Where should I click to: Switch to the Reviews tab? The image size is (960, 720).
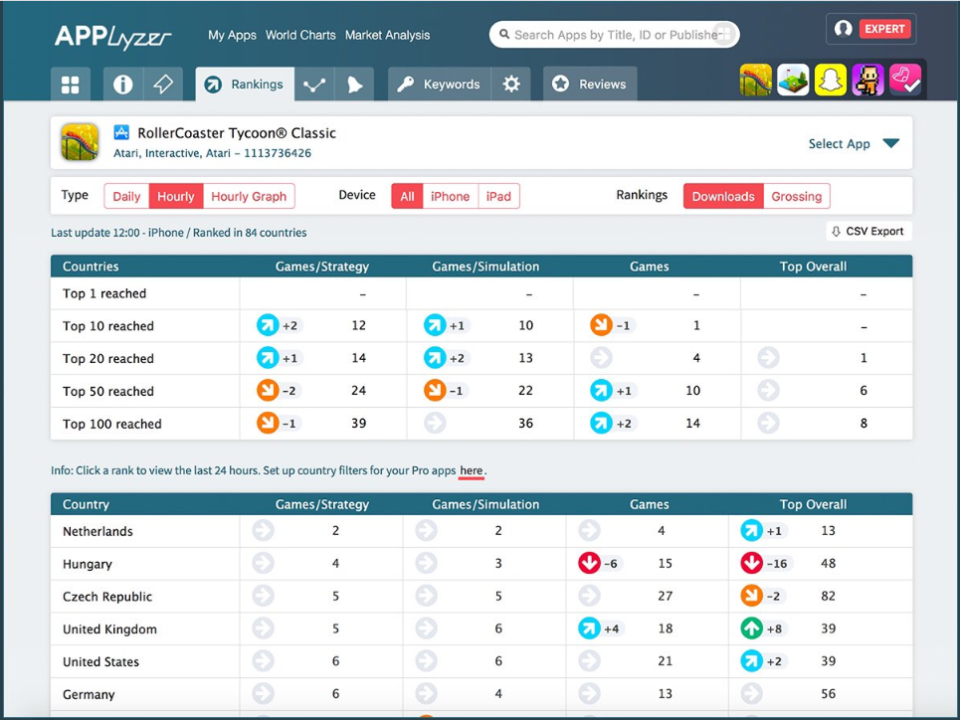point(590,84)
